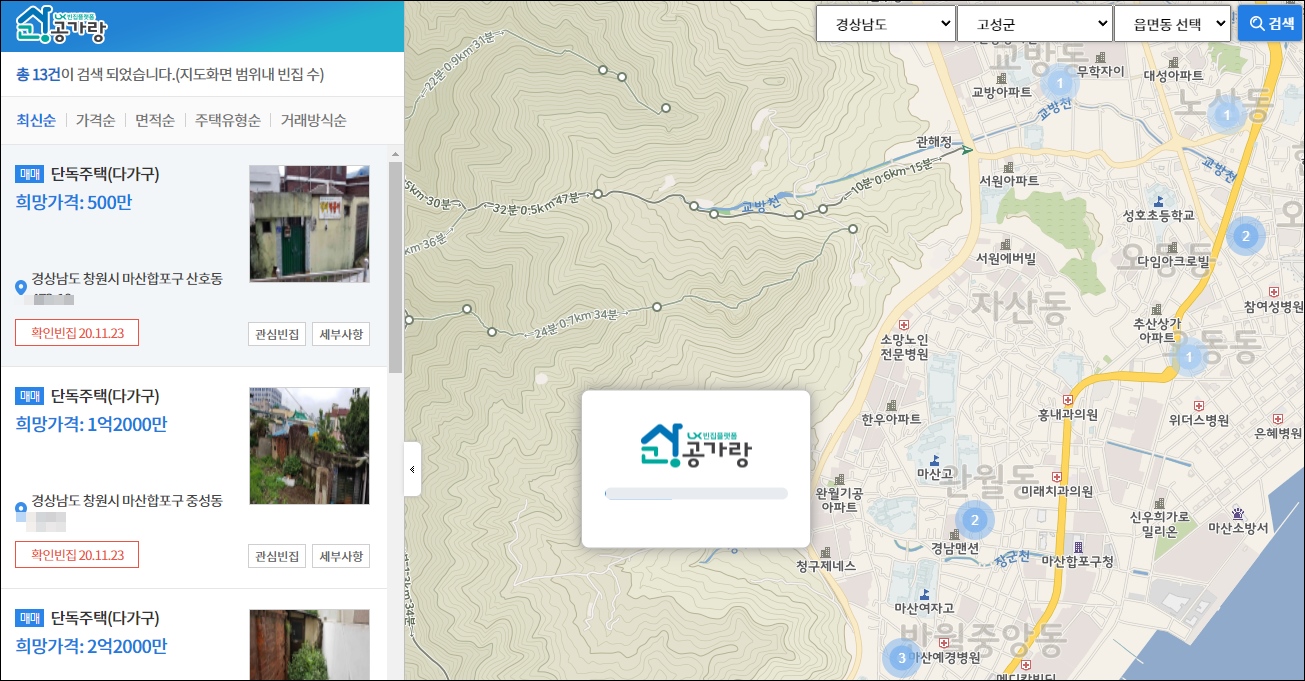This screenshot has width=1305, height=681.
Task: Click map marker 2 near 다임아크로빌
Action: [x=1245, y=236]
